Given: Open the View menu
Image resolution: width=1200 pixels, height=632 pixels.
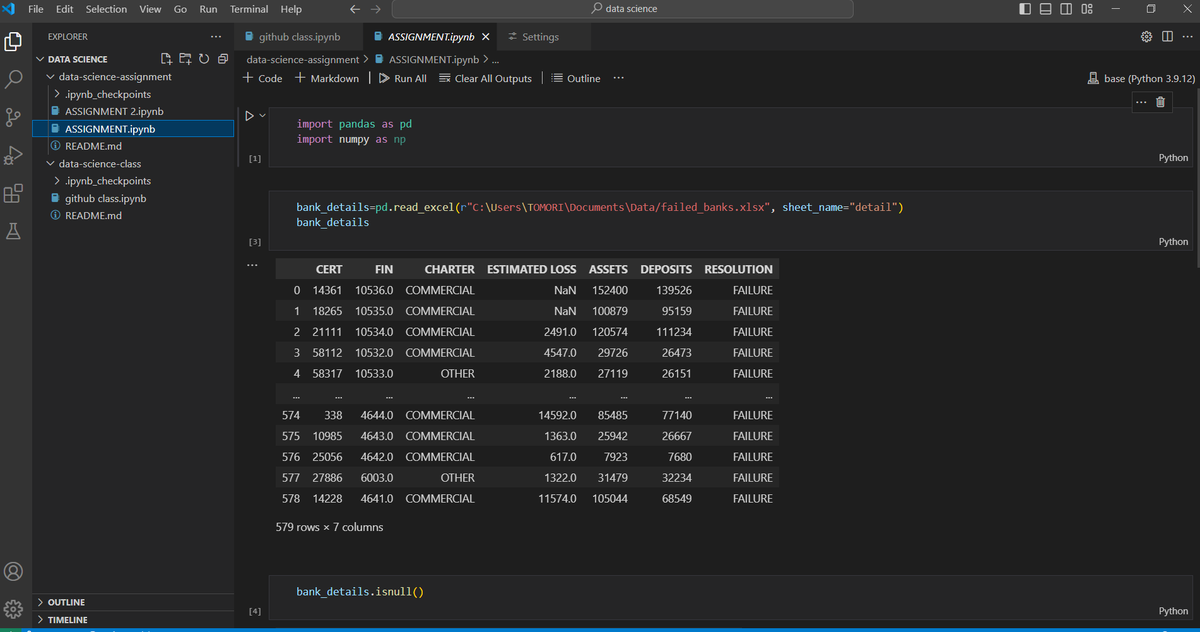Looking at the screenshot, I should click(151, 9).
